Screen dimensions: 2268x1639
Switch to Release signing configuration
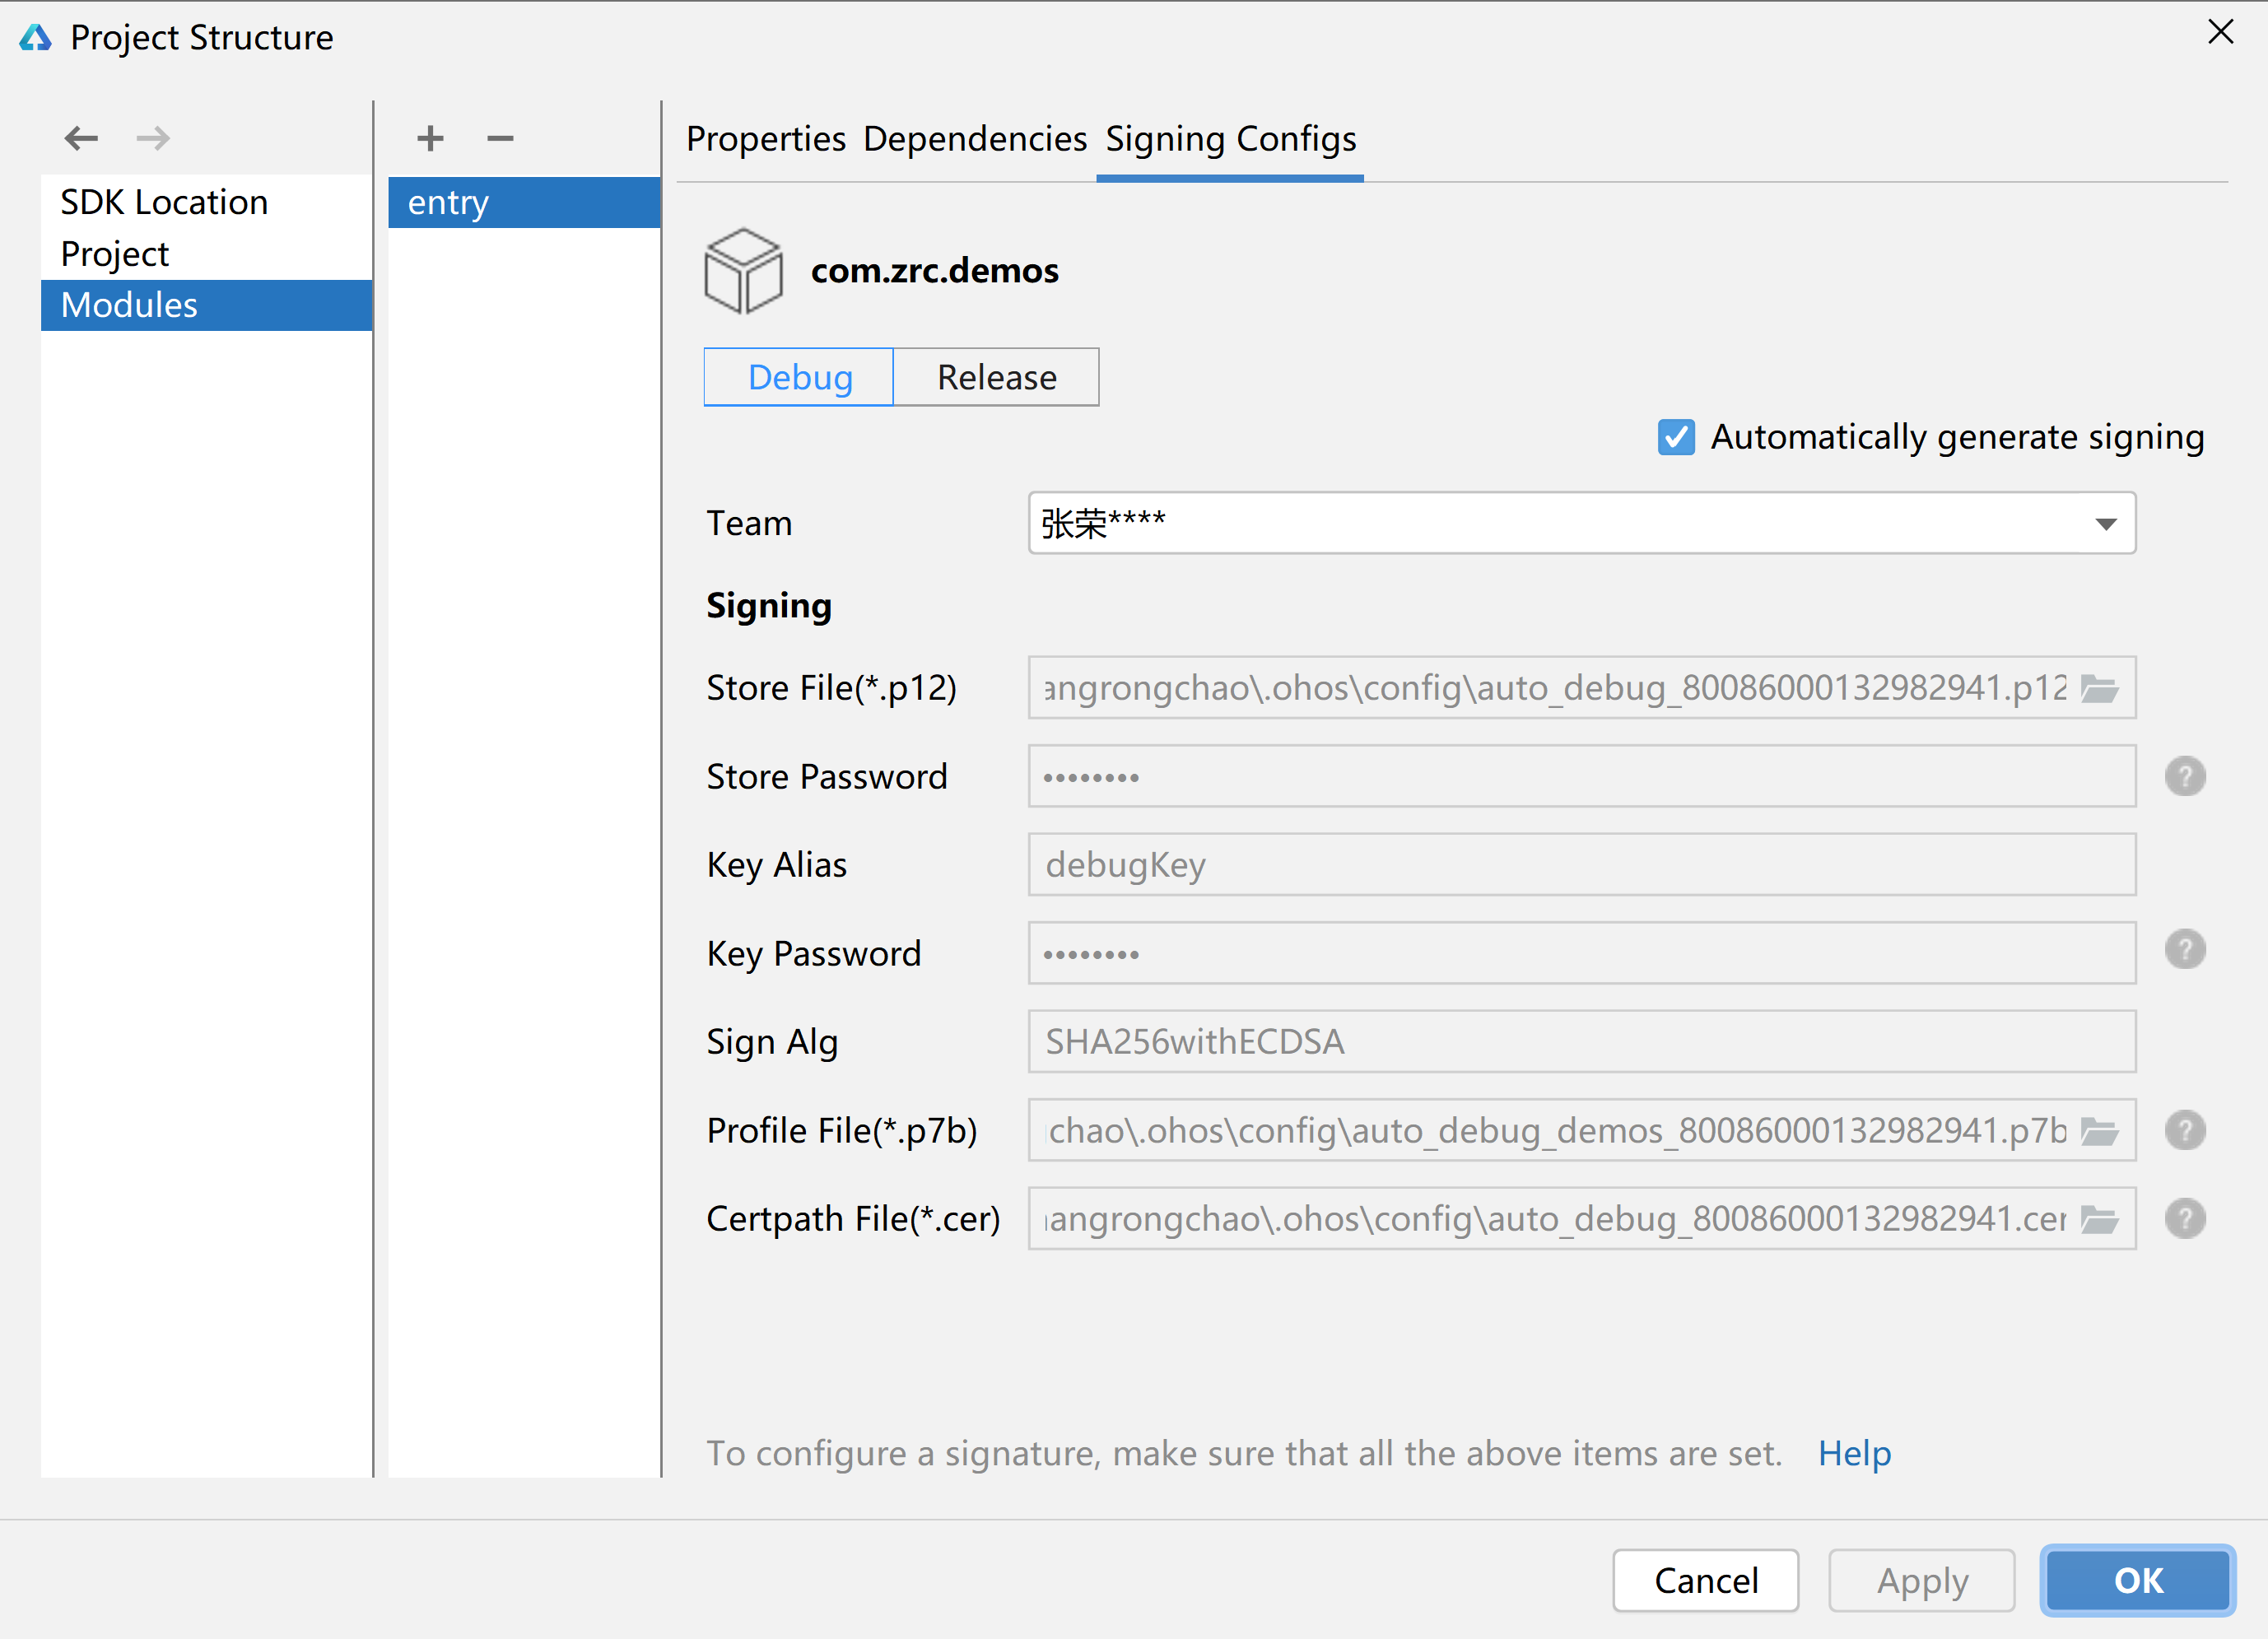[x=997, y=375]
